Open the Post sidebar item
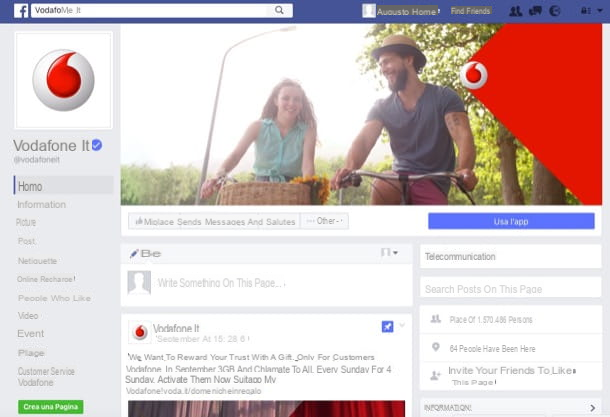 26,242
